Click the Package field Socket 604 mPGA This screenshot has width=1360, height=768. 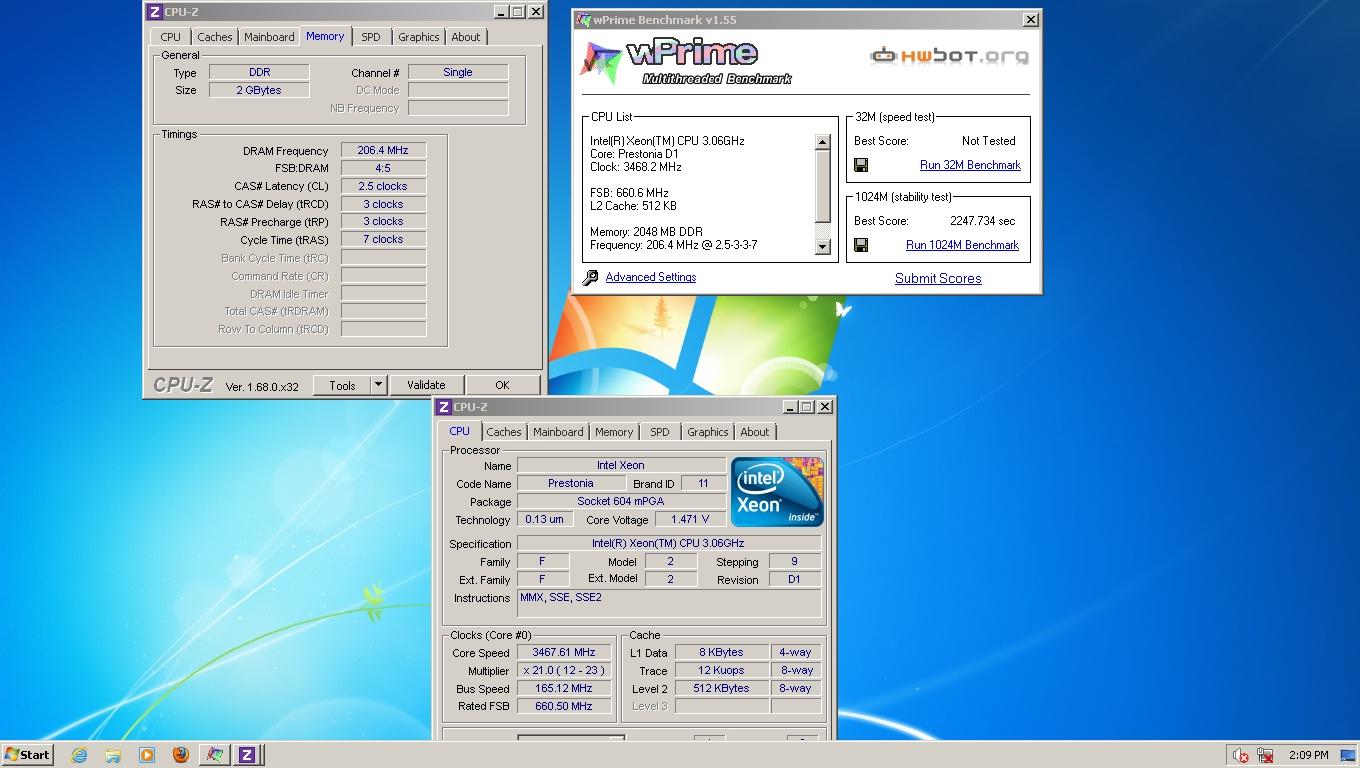click(x=621, y=501)
